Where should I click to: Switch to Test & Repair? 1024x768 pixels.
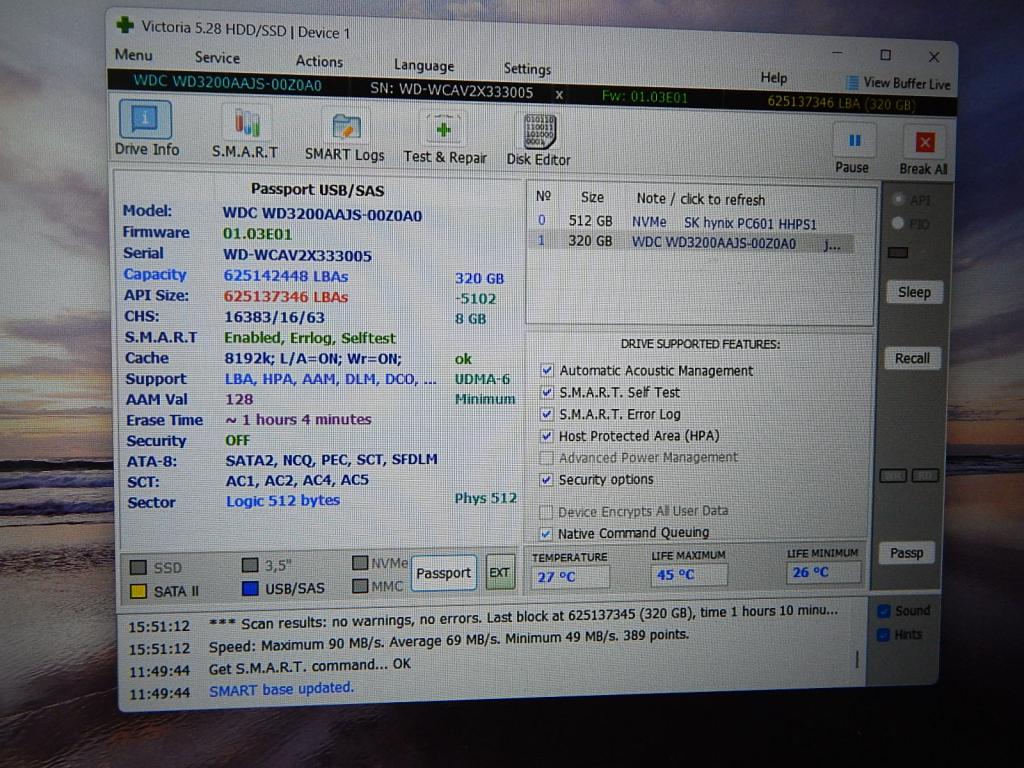pyautogui.click(x=444, y=139)
